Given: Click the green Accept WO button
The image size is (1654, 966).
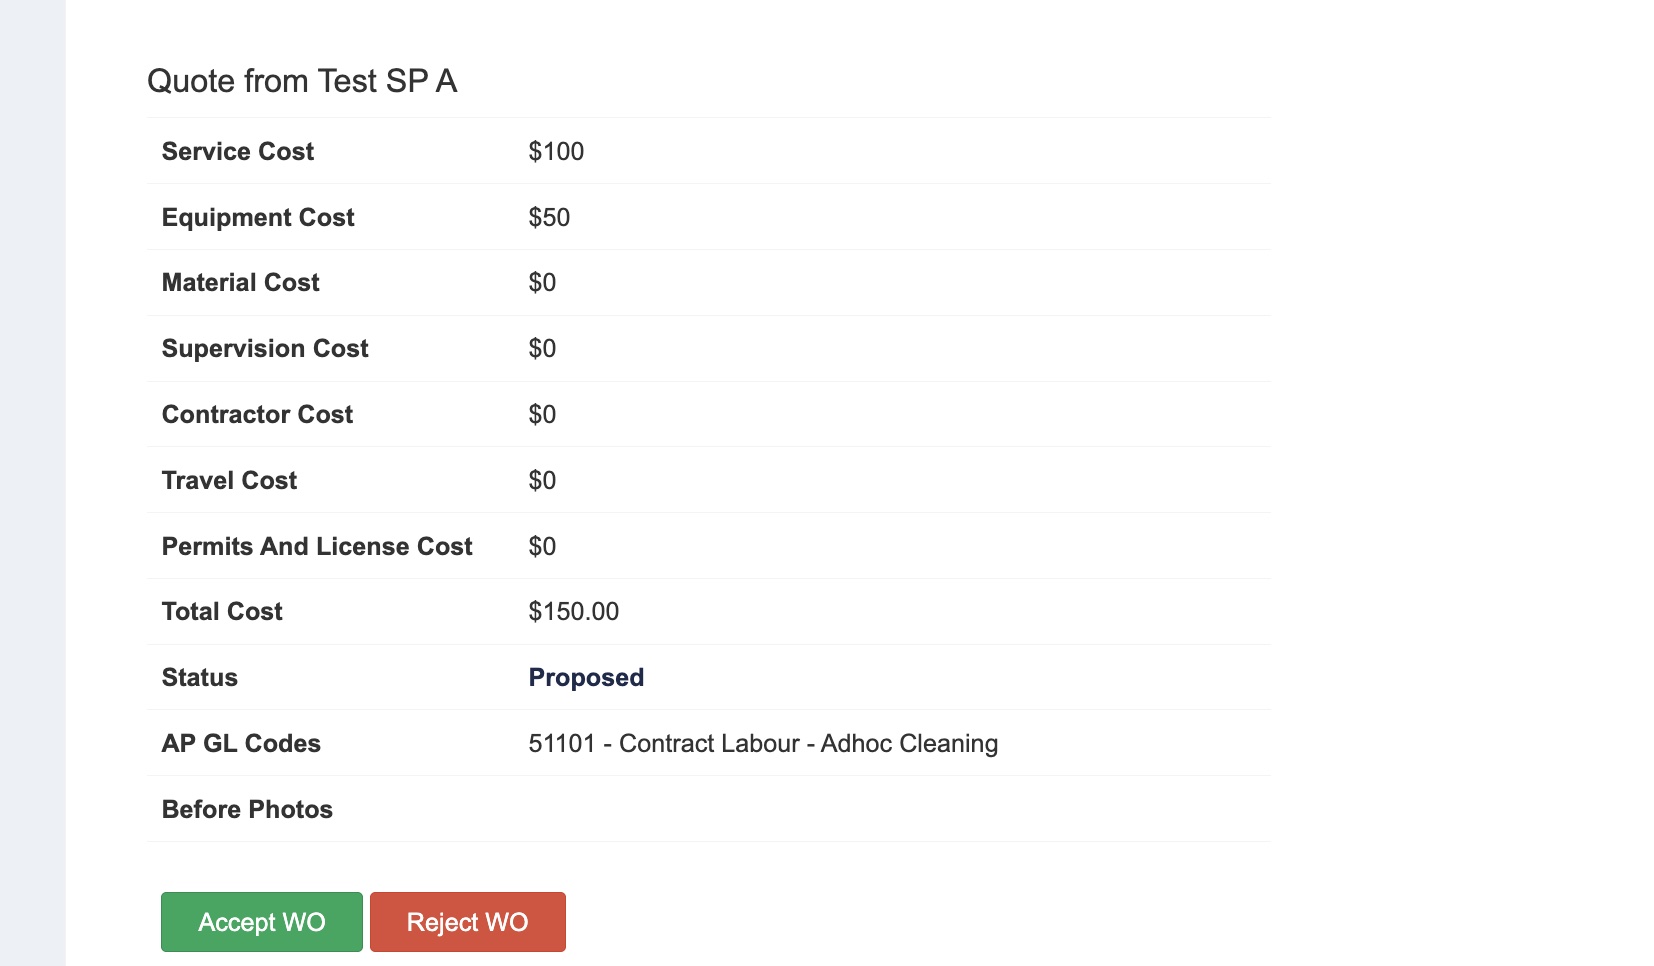Looking at the screenshot, I should coord(261,922).
